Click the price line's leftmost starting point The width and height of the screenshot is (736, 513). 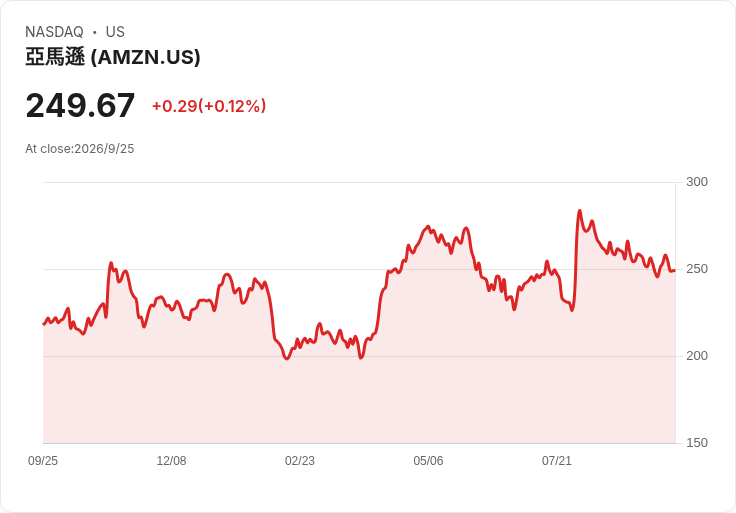[x=44, y=324]
